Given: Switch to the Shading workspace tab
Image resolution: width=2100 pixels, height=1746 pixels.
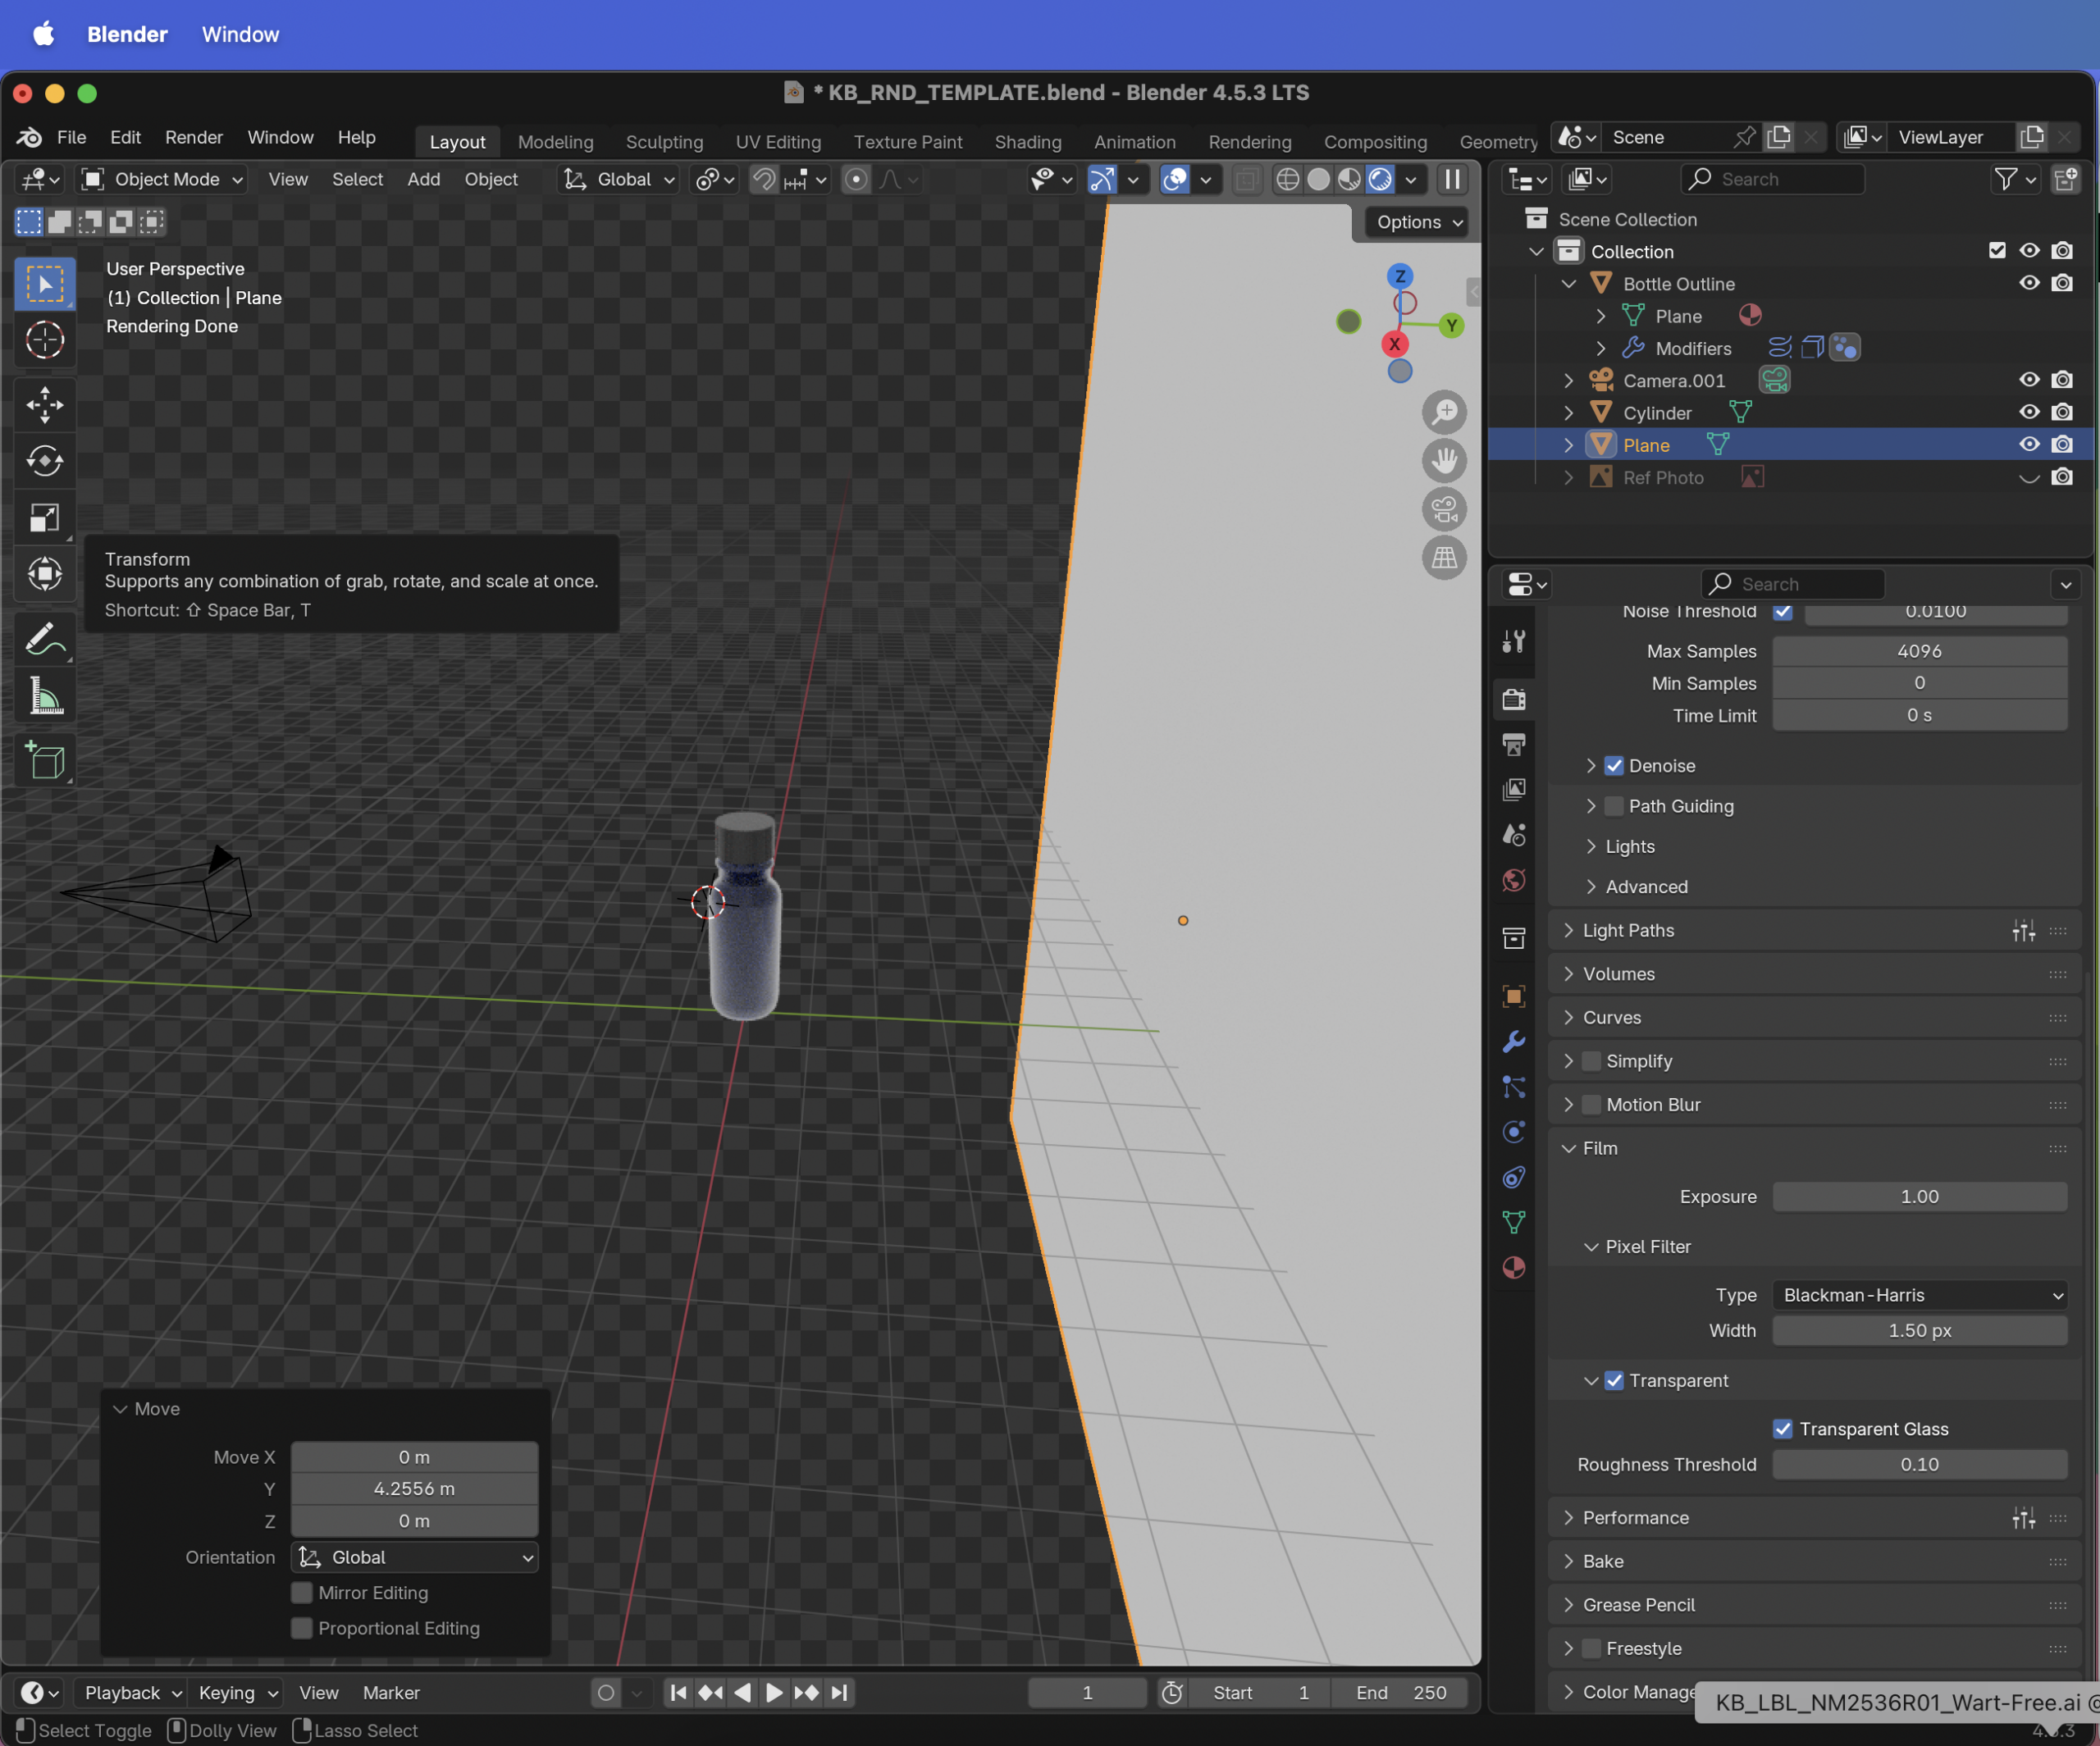Looking at the screenshot, I should point(1028,142).
